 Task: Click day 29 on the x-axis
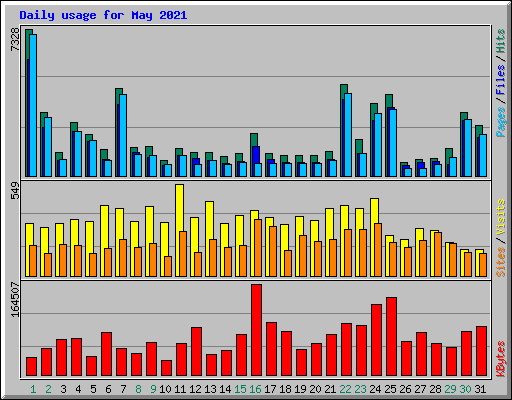point(450,389)
